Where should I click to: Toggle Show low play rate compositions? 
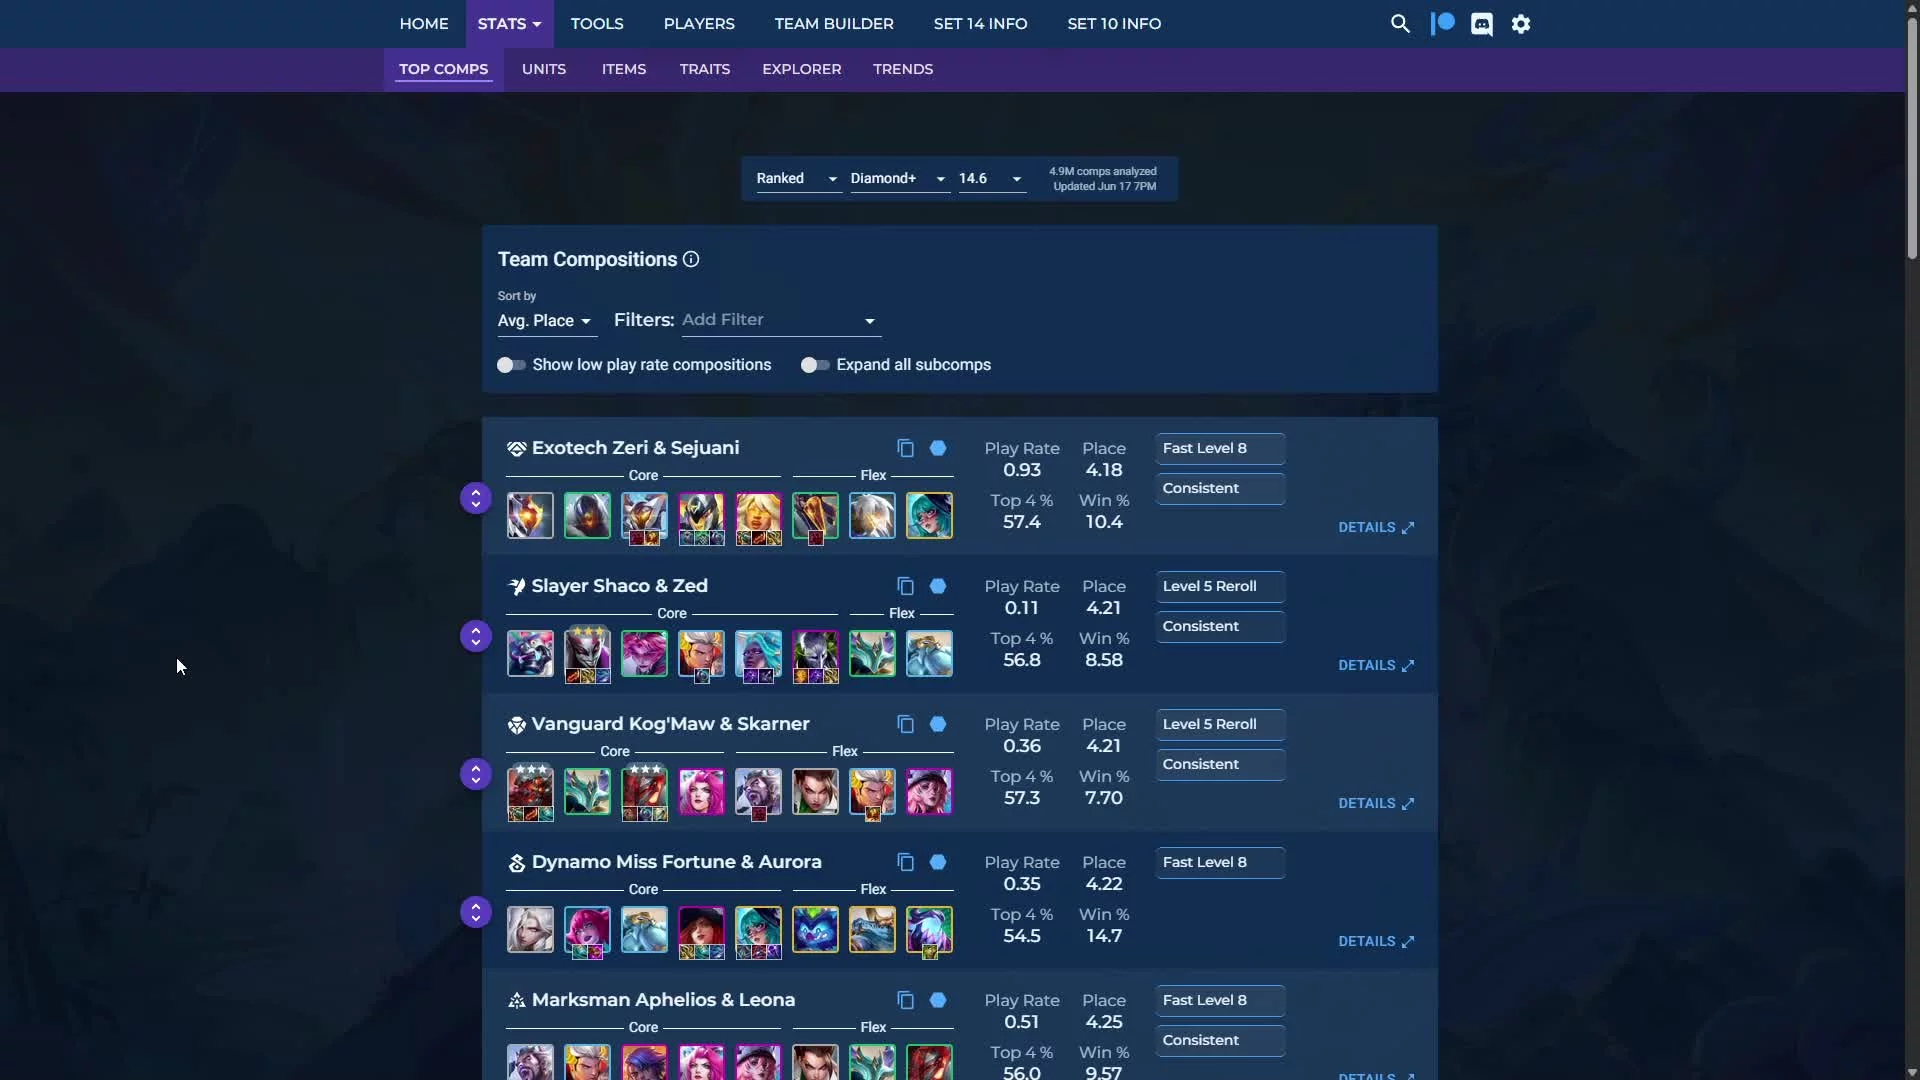pos(511,365)
